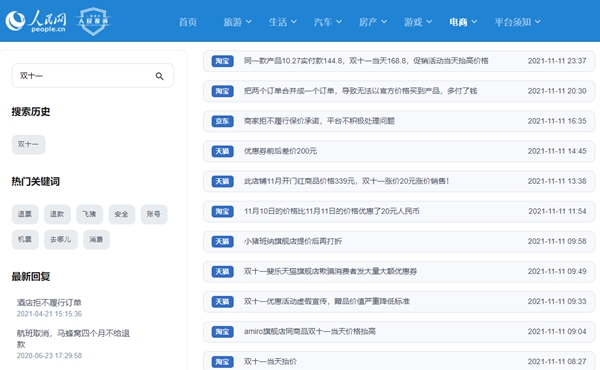Focus the 双十一 search input field
600x370 pixels.
[x=93, y=76]
